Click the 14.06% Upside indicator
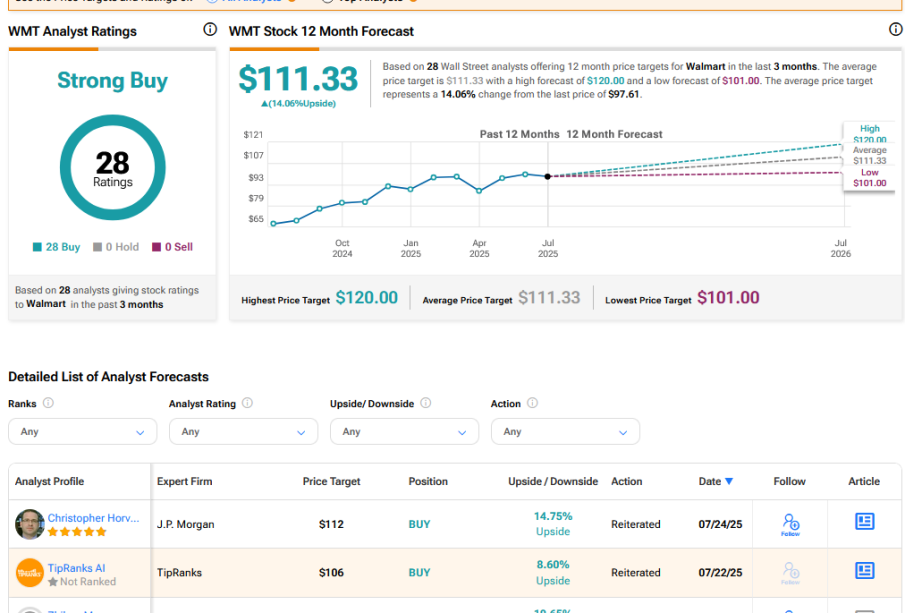This screenshot has width=905, height=613. click(298, 104)
